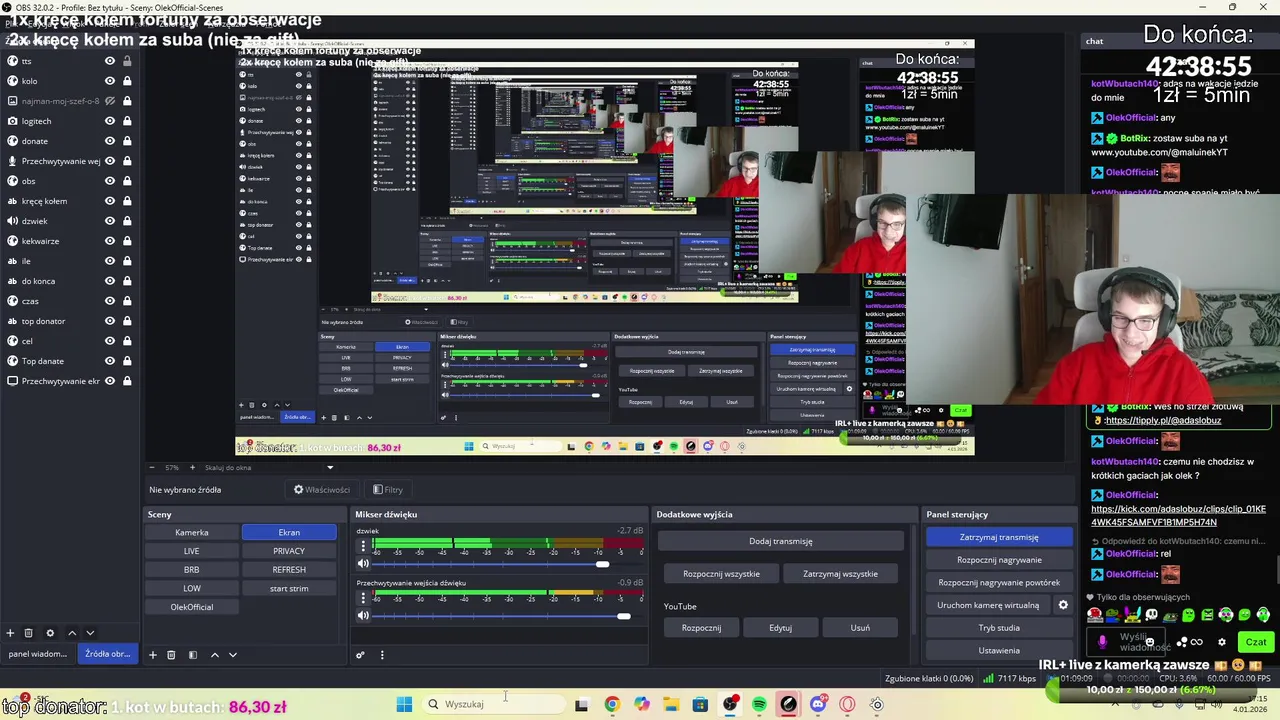The width and height of the screenshot is (1280, 720).
Task: Mute the Przechwytywanie wejścia dźwięku channel
Action: [363, 615]
